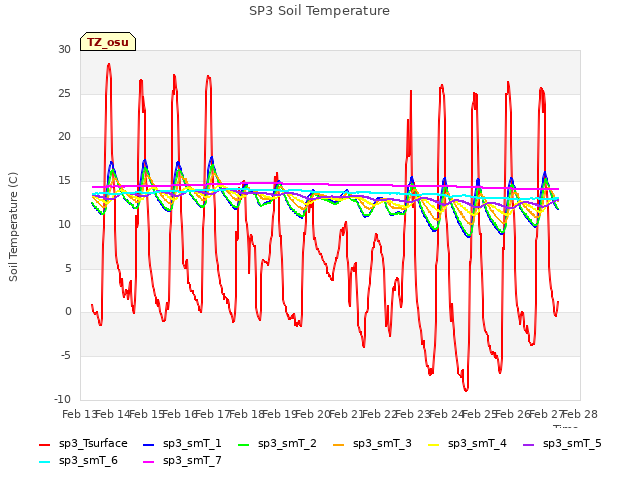Image resolution: width=640 pixels, height=480 pixels.
Task: Click the yellow sp3_smT_4 legend swatch
Action: coord(433,444)
